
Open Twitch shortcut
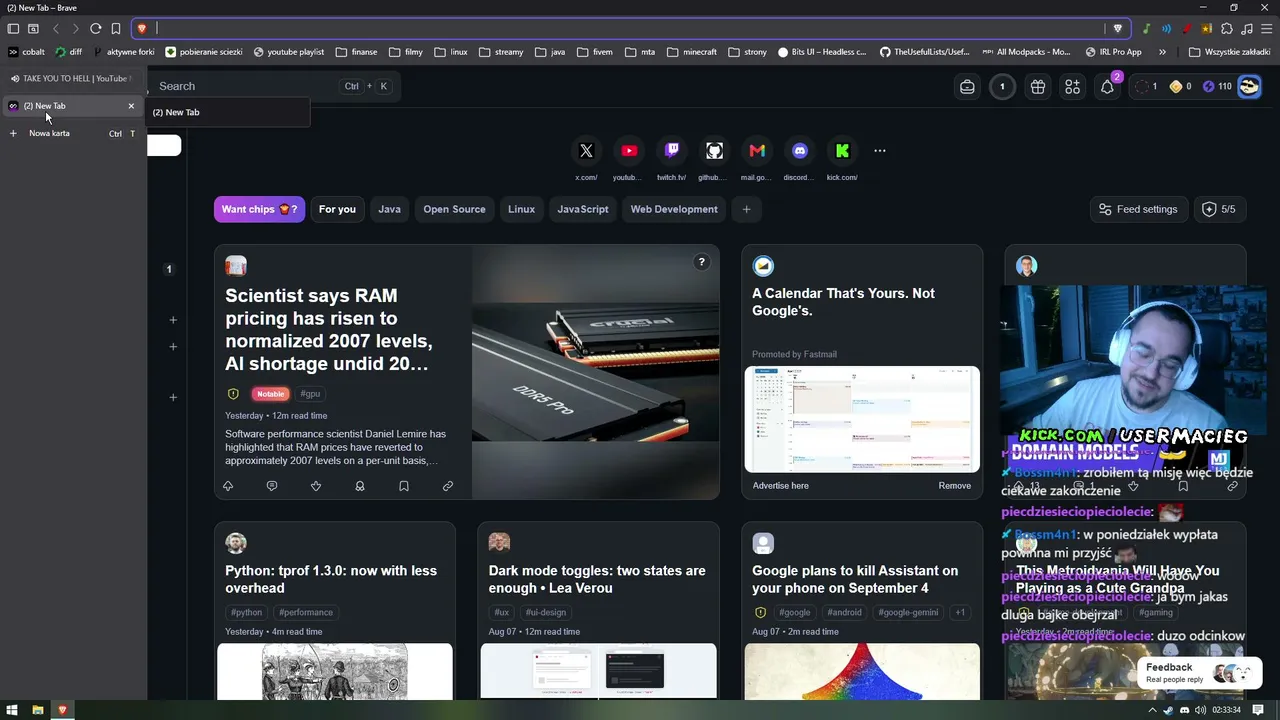pos(672,151)
